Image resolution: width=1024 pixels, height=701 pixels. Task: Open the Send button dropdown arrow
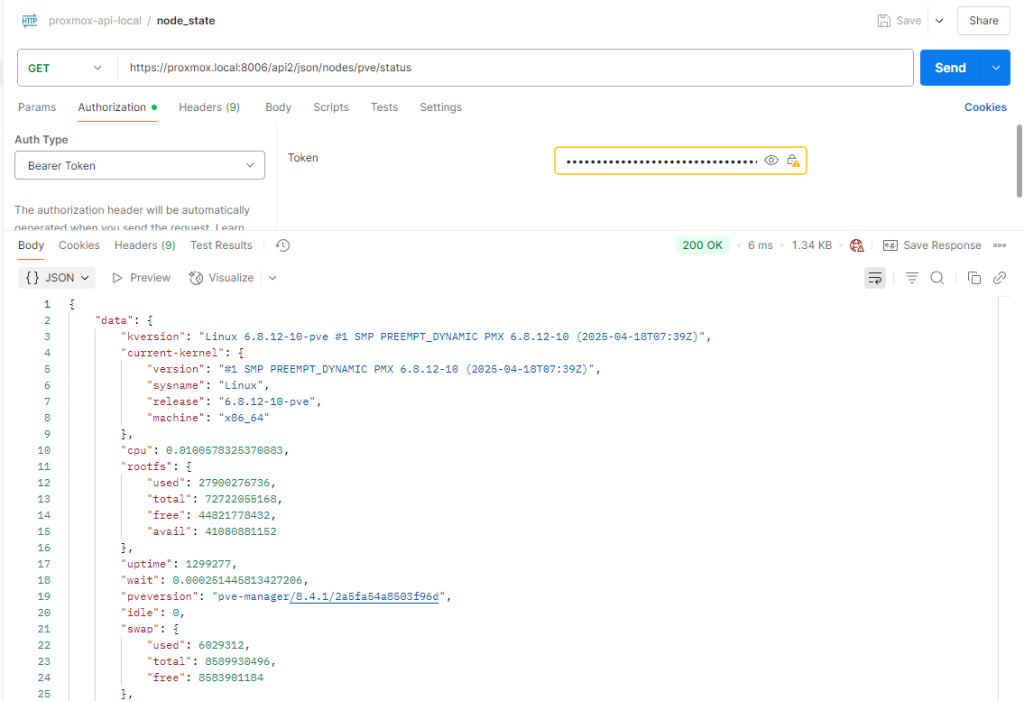(x=996, y=68)
